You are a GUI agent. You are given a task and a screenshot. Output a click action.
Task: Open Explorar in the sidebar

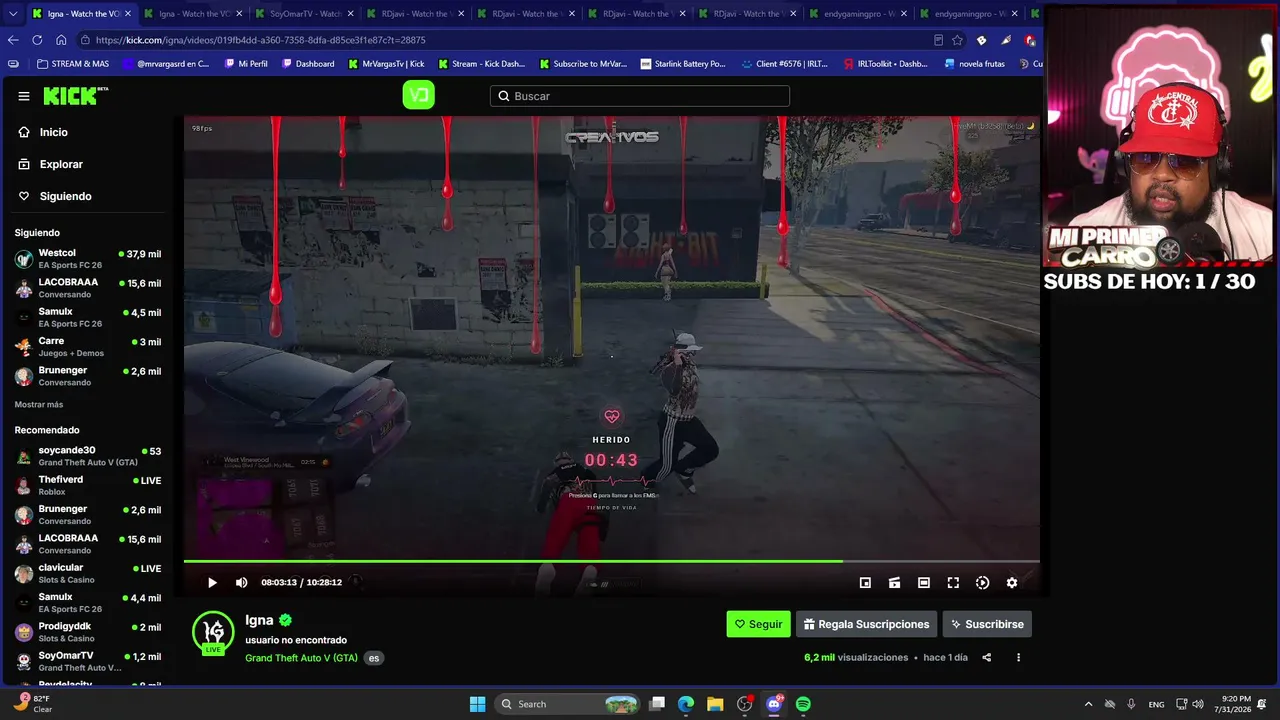click(60, 164)
